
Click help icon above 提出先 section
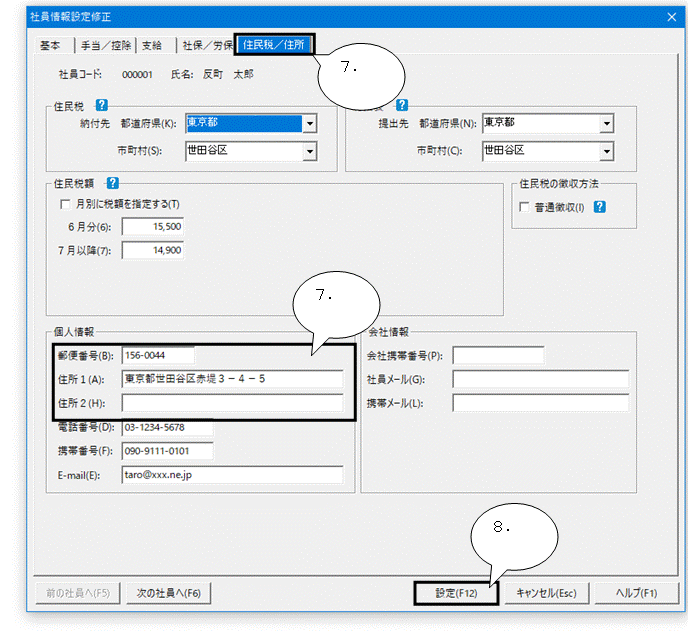pos(402,105)
